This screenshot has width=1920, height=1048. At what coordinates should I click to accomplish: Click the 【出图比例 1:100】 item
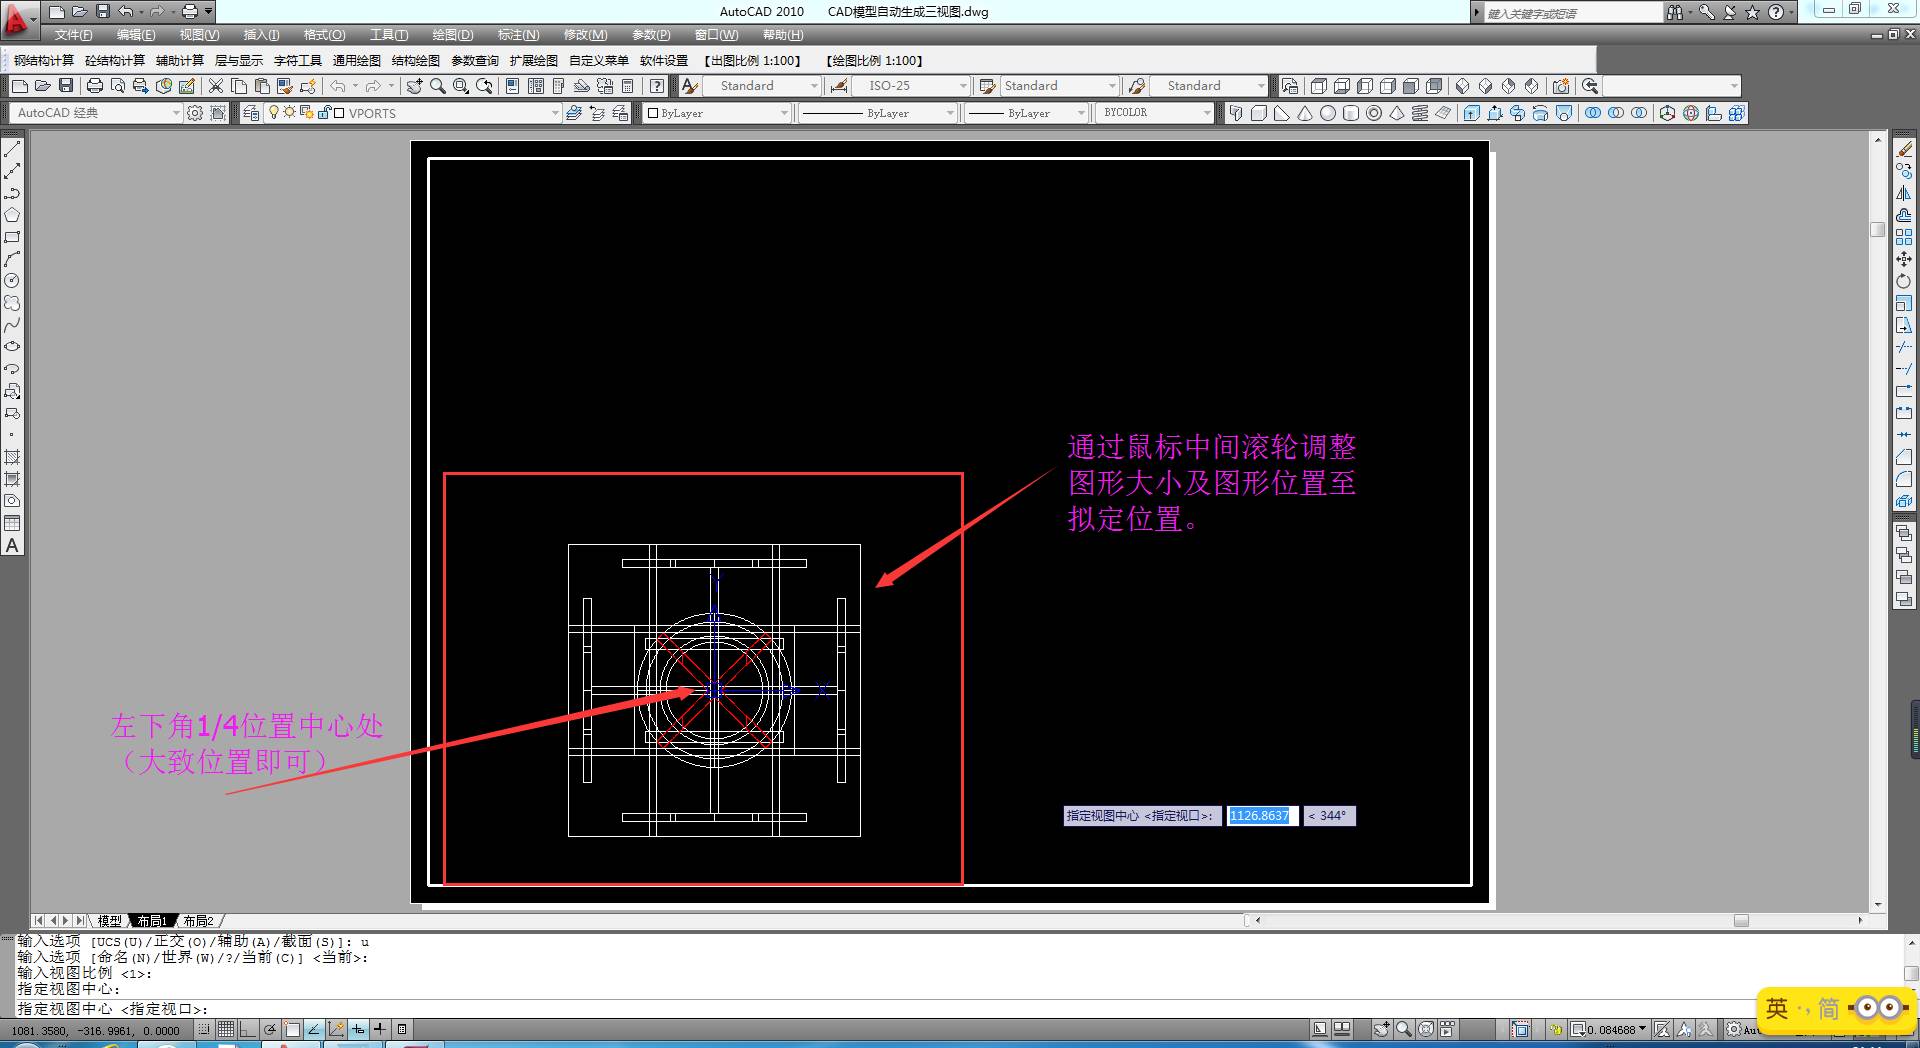click(754, 61)
